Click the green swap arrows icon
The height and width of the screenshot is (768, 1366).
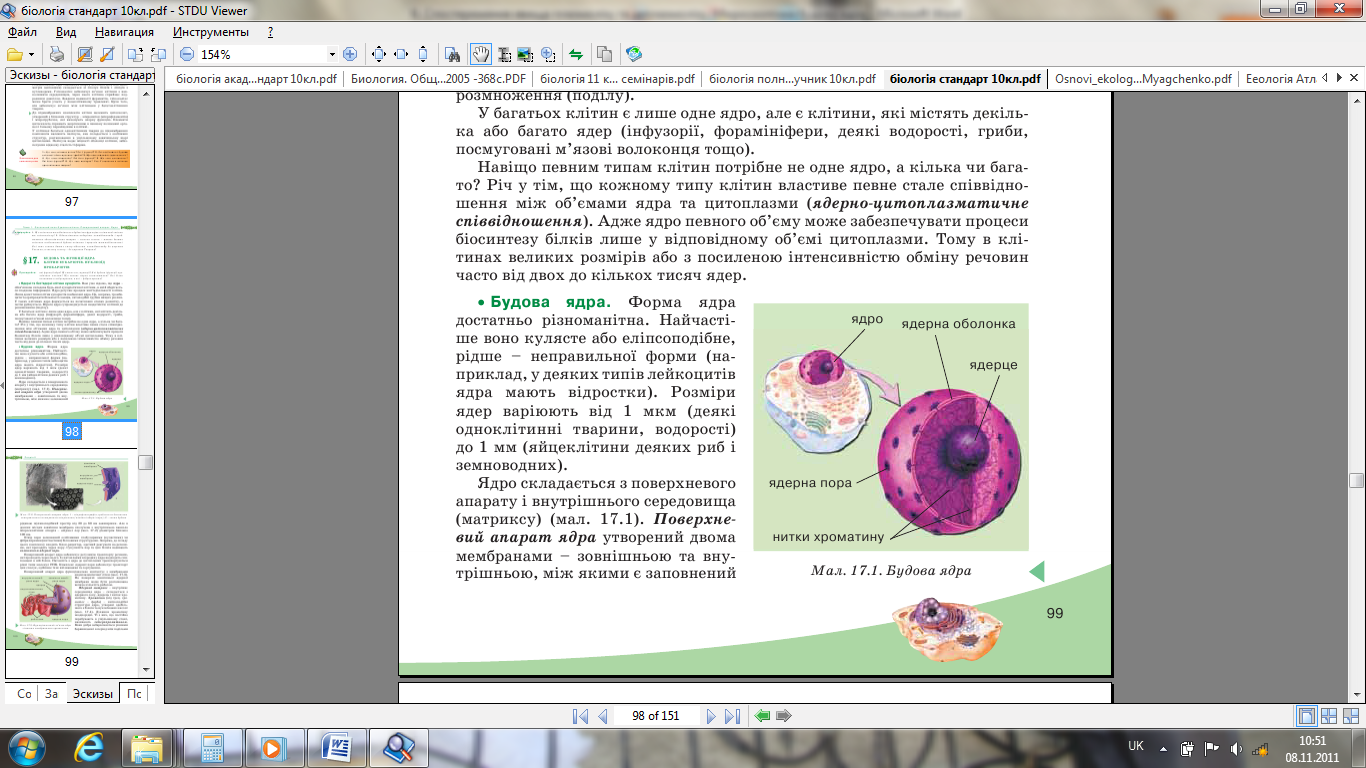[x=576, y=54]
